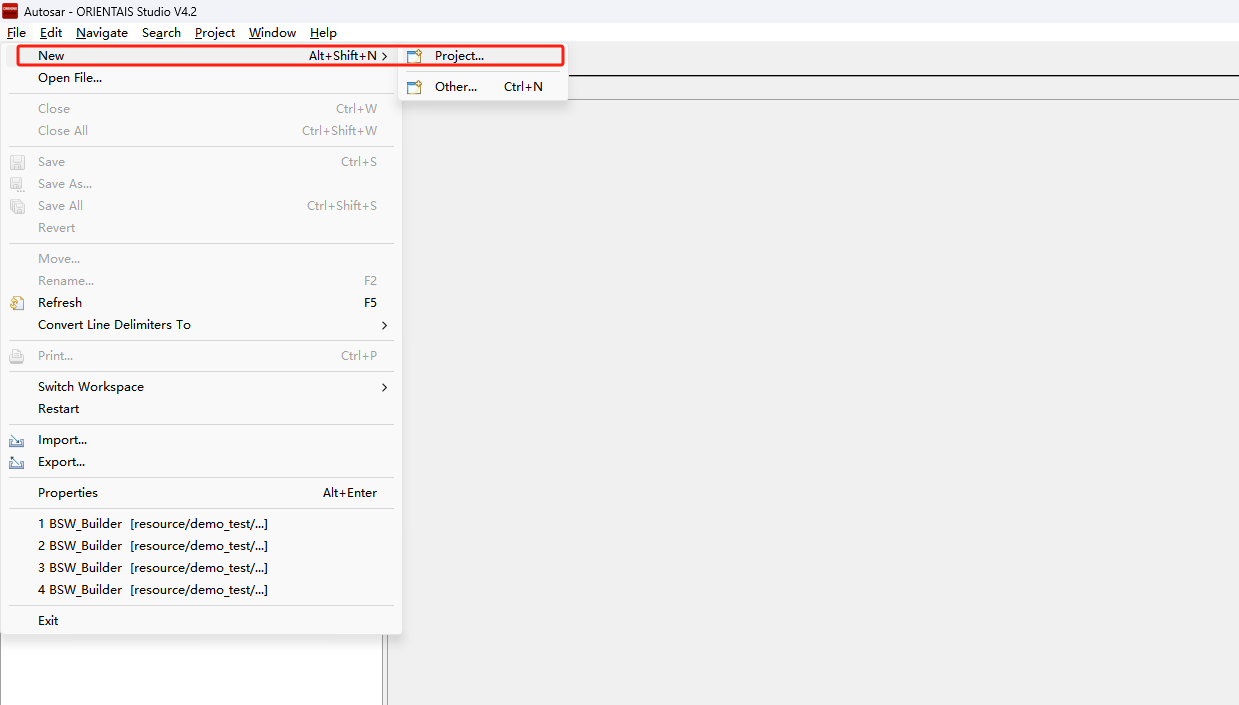
Task: Click the Import icon in File menu
Action: click(x=17, y=440)
